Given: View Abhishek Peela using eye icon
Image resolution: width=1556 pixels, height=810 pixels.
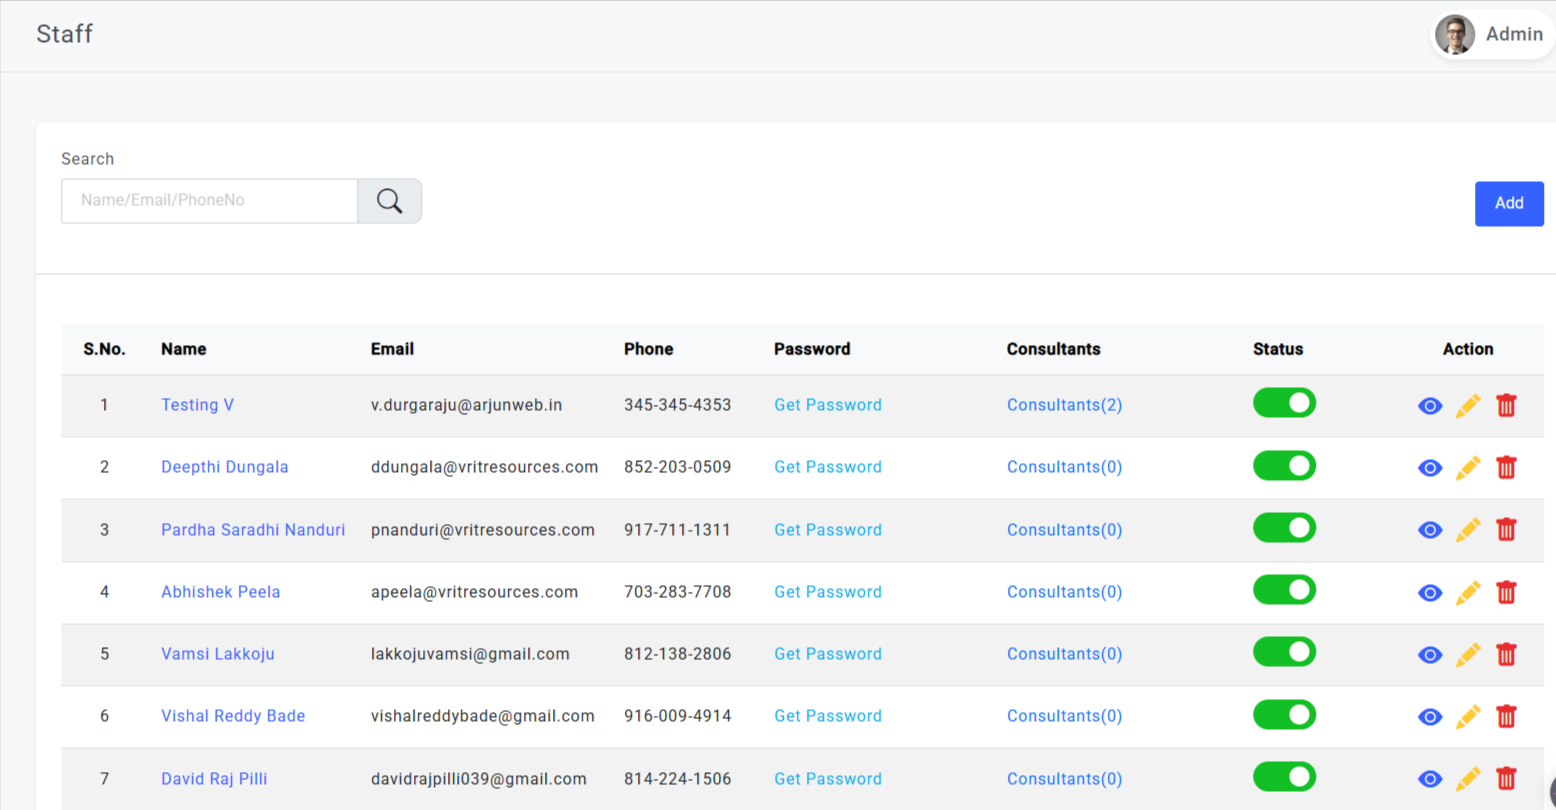Looking at the screenshot, I should pyautogui.click(x=1430, y=593).
